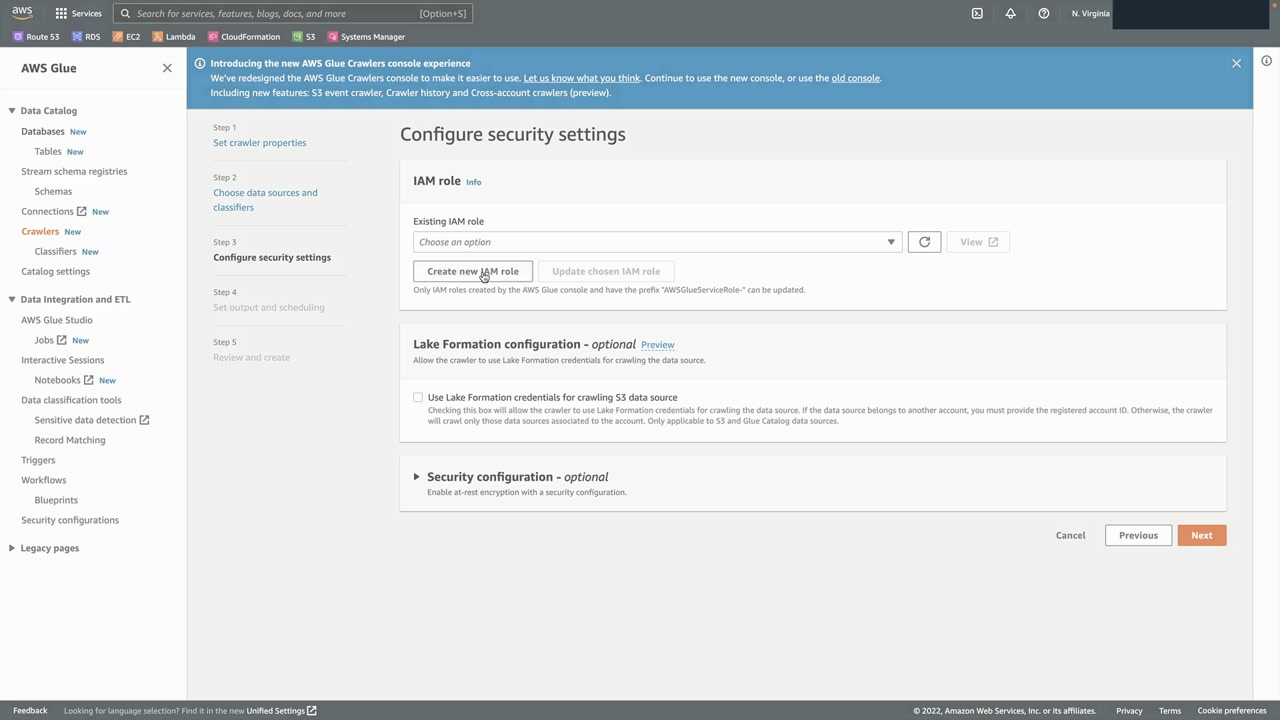Image resolution: width=1280 pixels, height=720 pixels.
Task: Open Set crawler properties step link
Action: (259, 143)
